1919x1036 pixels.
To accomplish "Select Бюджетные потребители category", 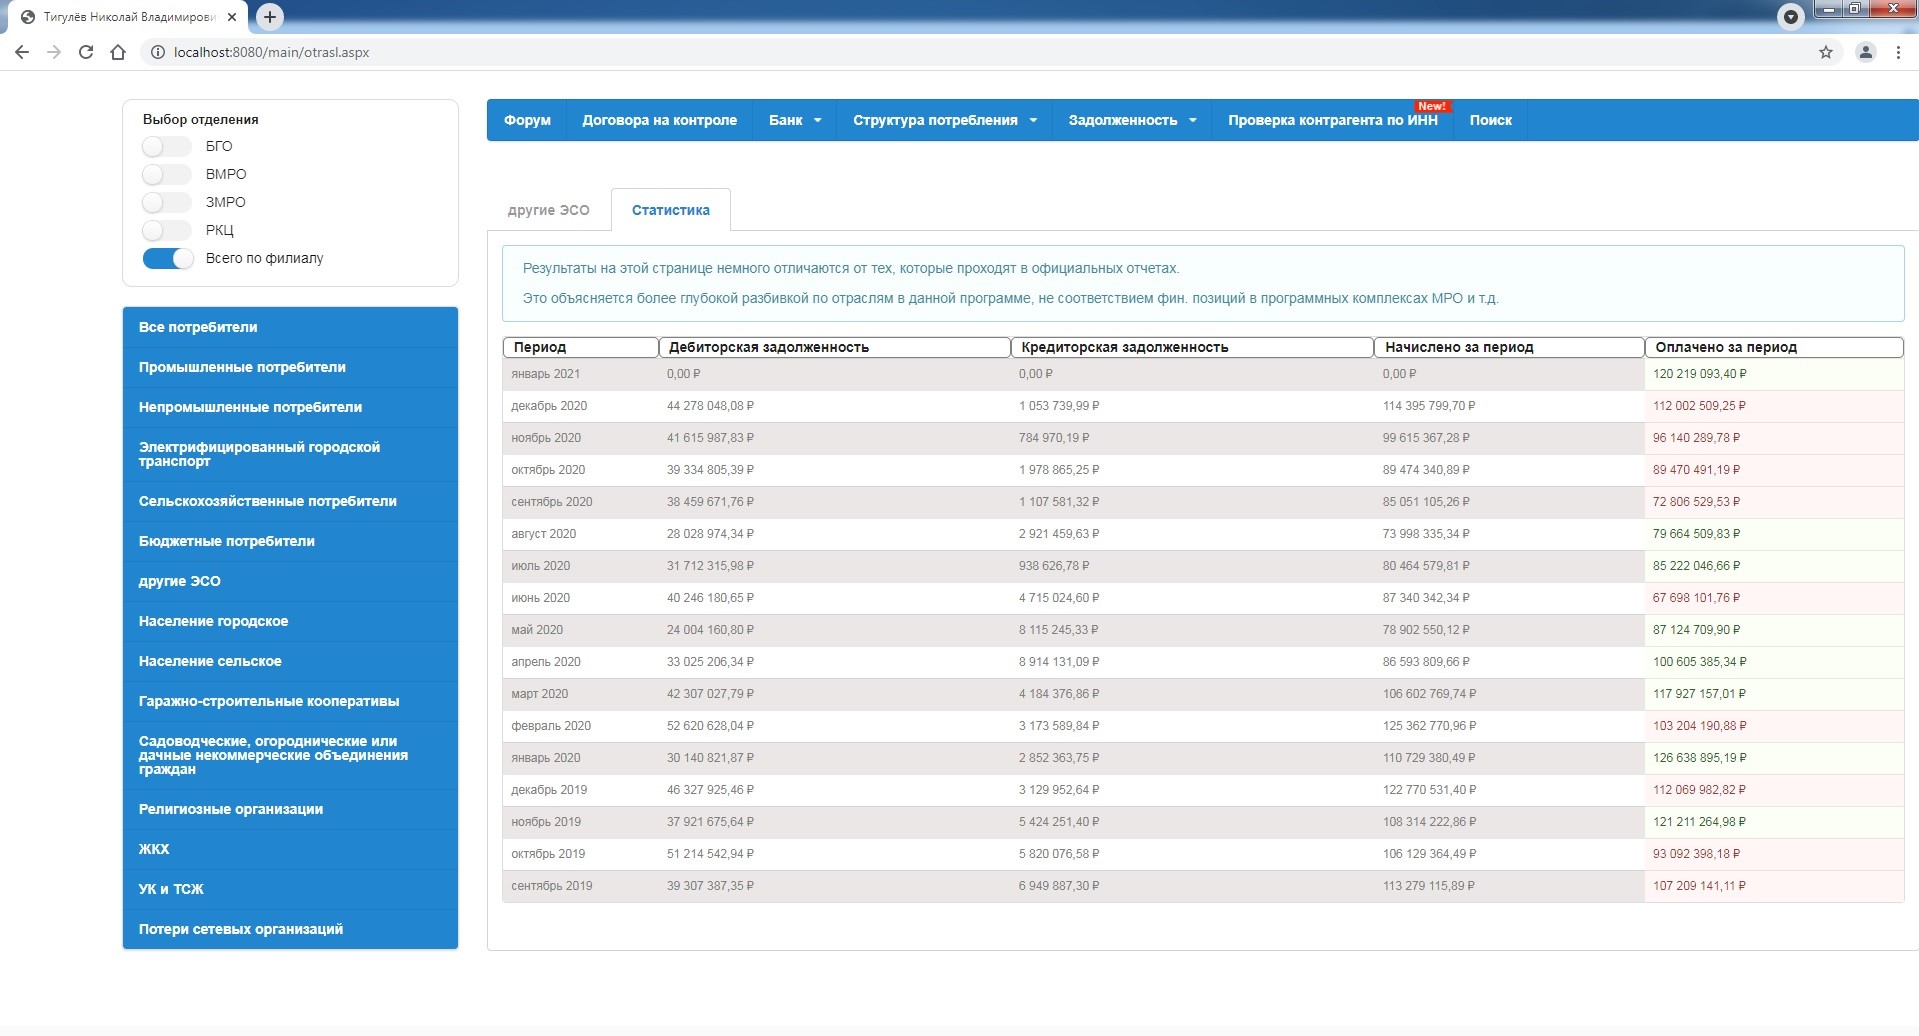I will (290, 541).
